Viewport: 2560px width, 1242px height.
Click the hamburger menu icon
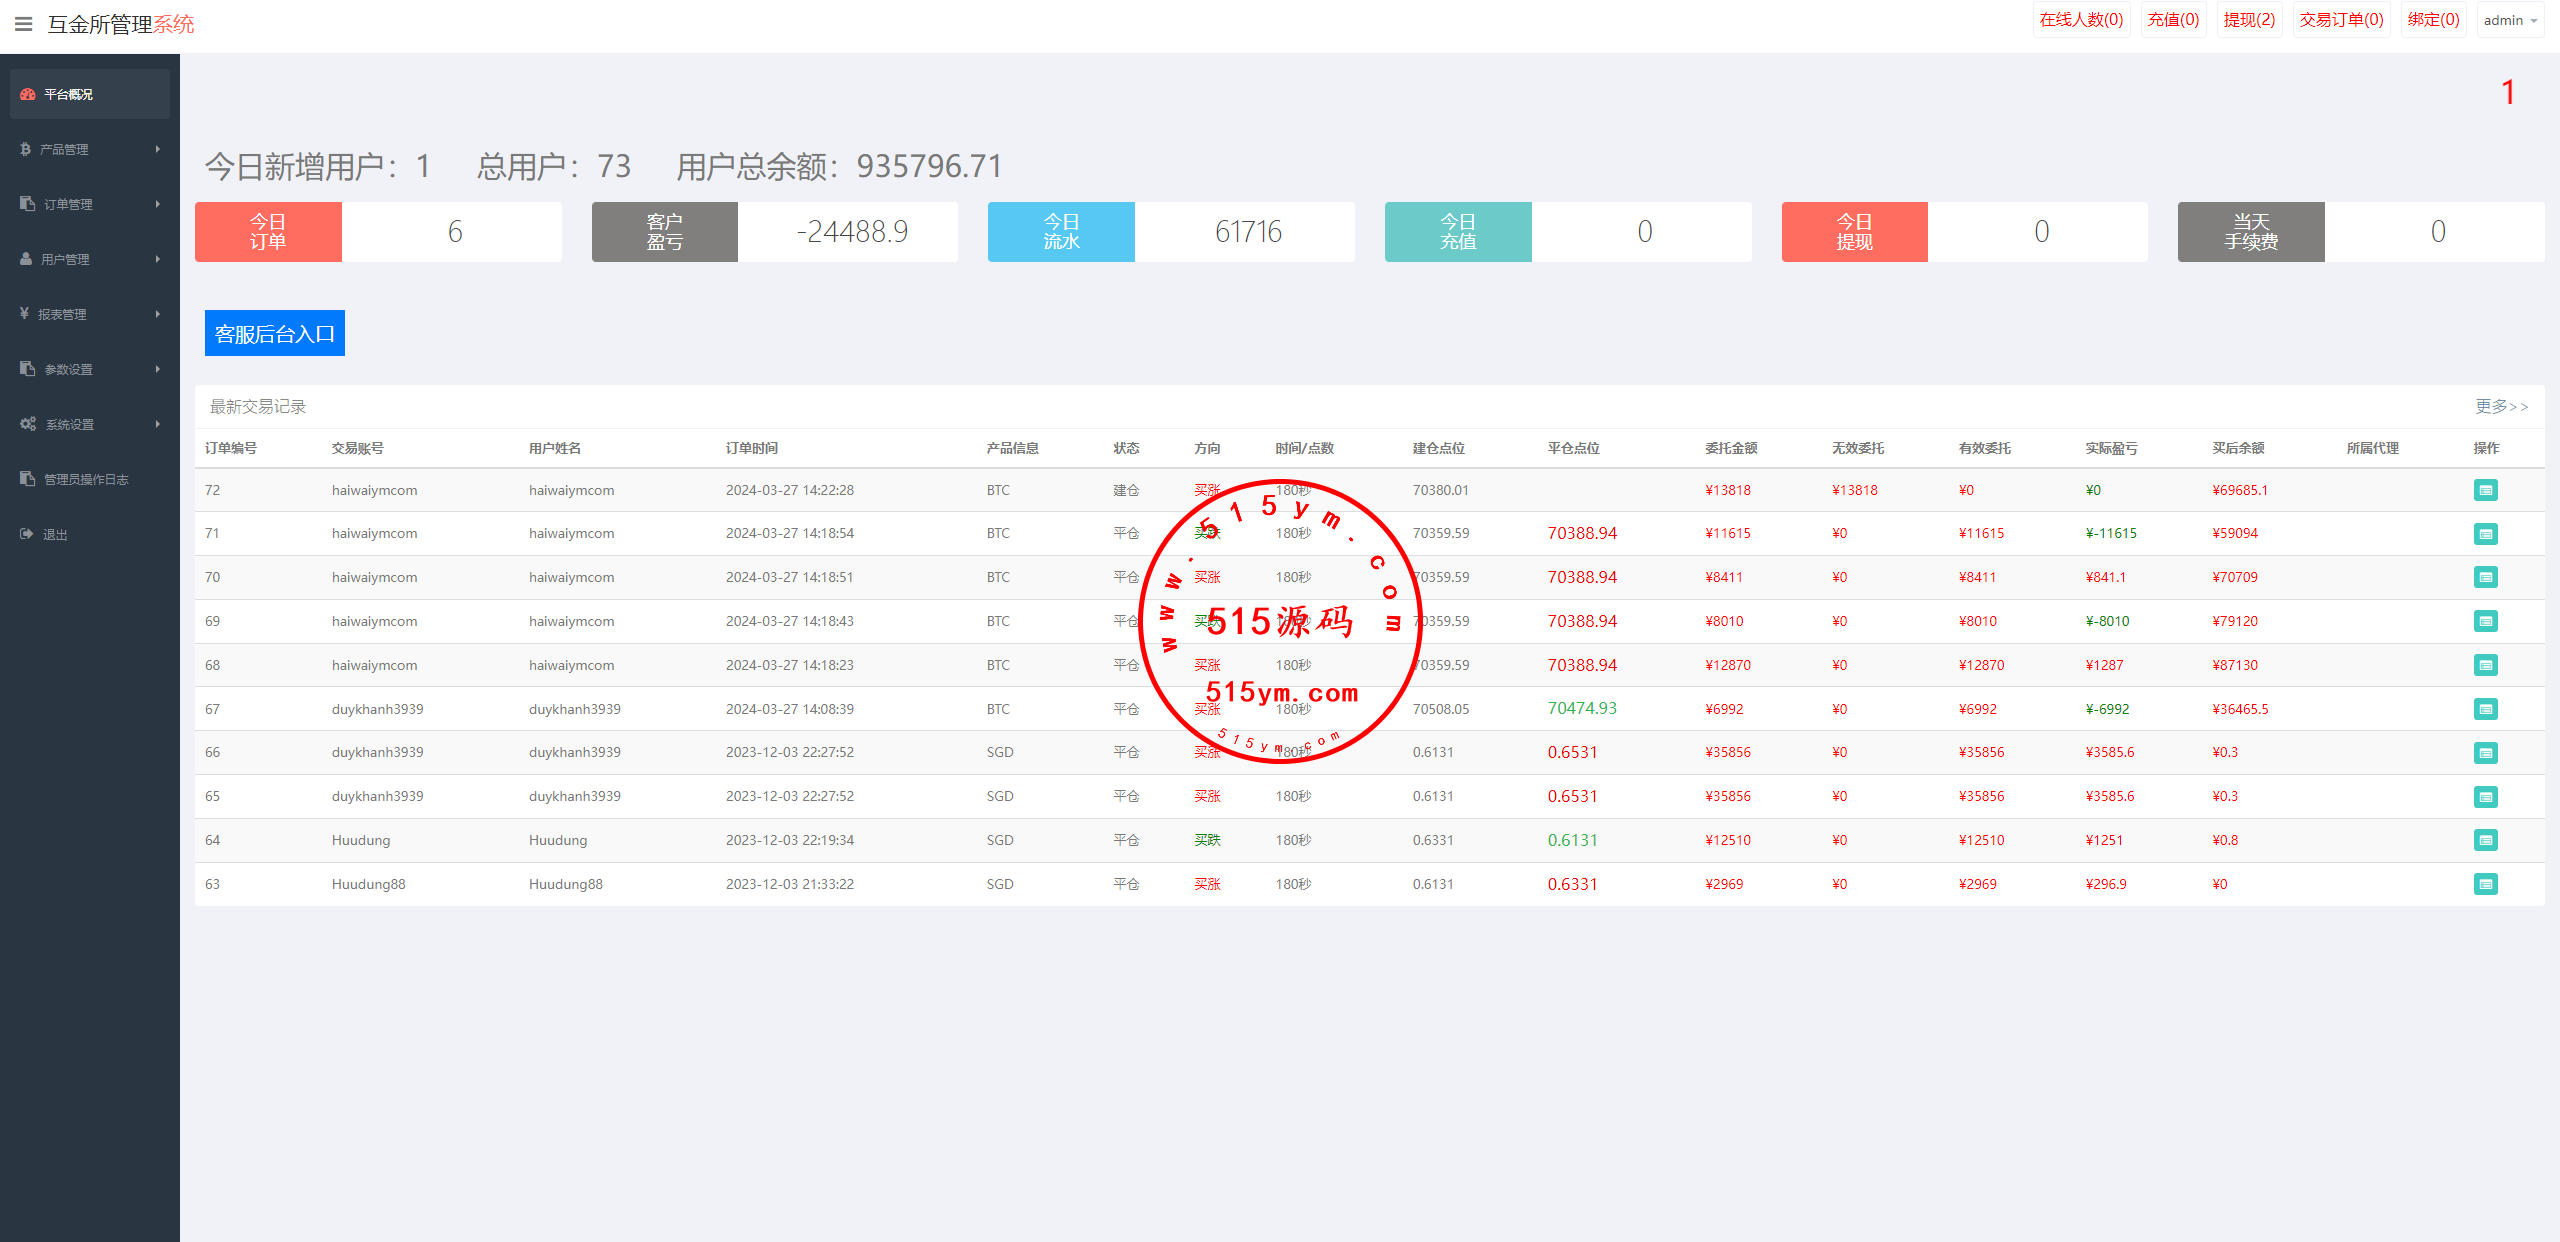click(23, 24)
